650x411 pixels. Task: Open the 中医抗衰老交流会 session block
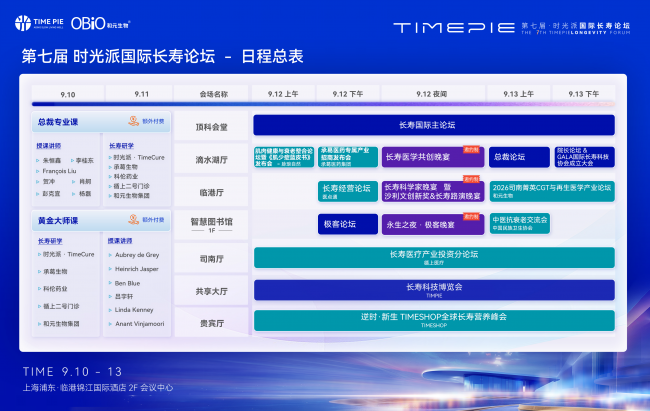519,224
